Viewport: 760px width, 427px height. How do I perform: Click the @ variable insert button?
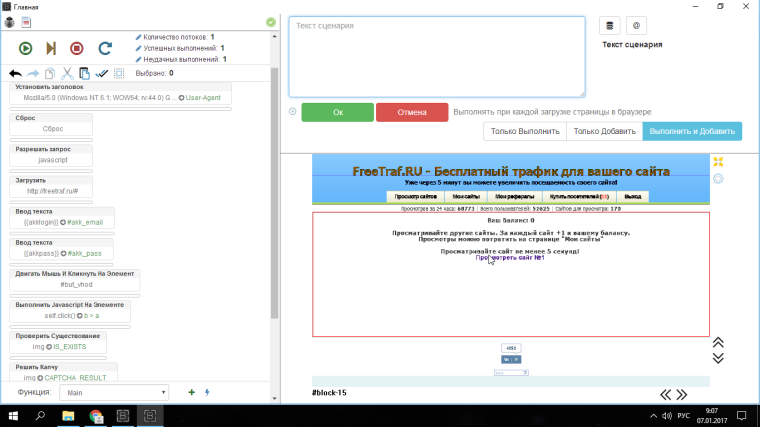637,25
